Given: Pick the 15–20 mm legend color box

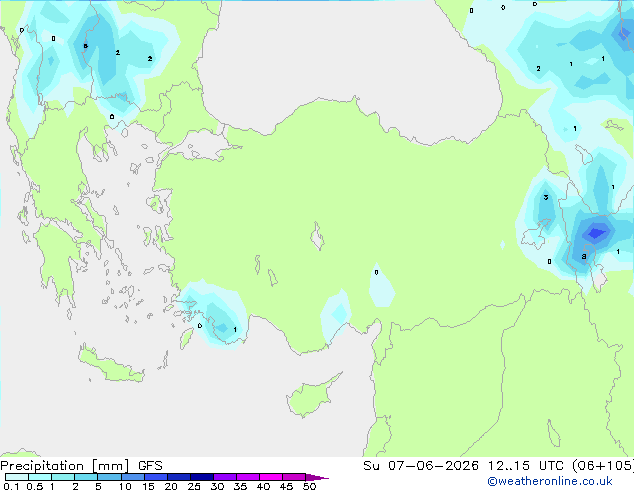Looking at the screenshot, I should coord(155,477).
